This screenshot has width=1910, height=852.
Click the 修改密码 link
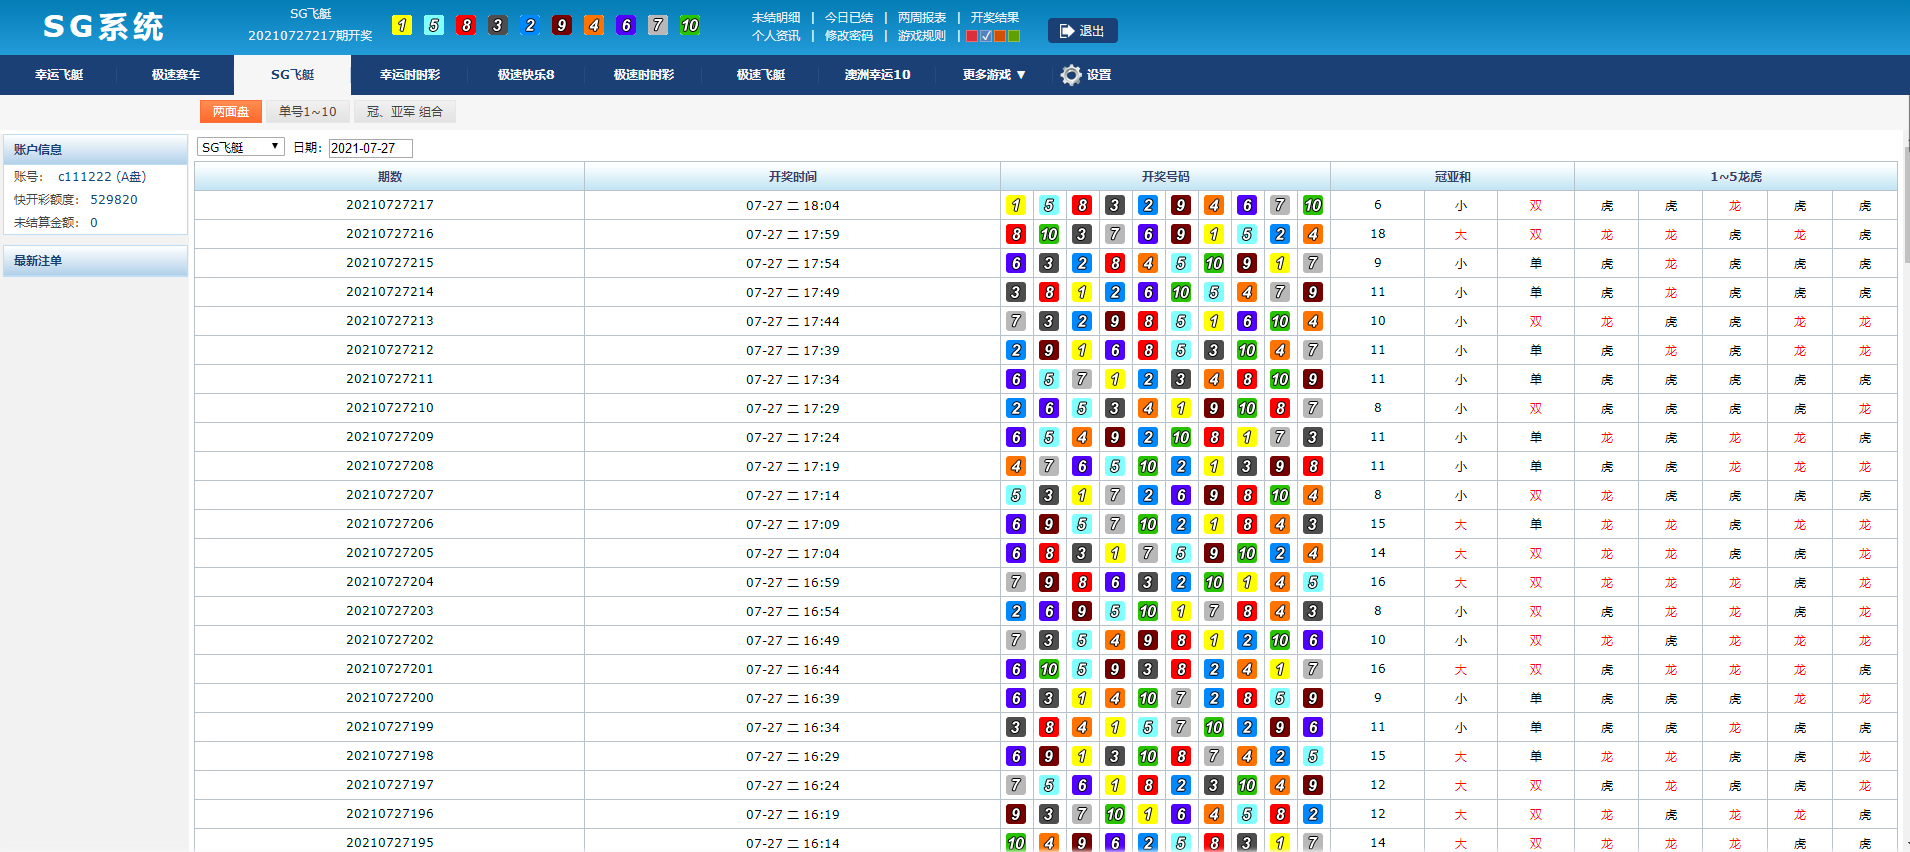pos(849,36)
